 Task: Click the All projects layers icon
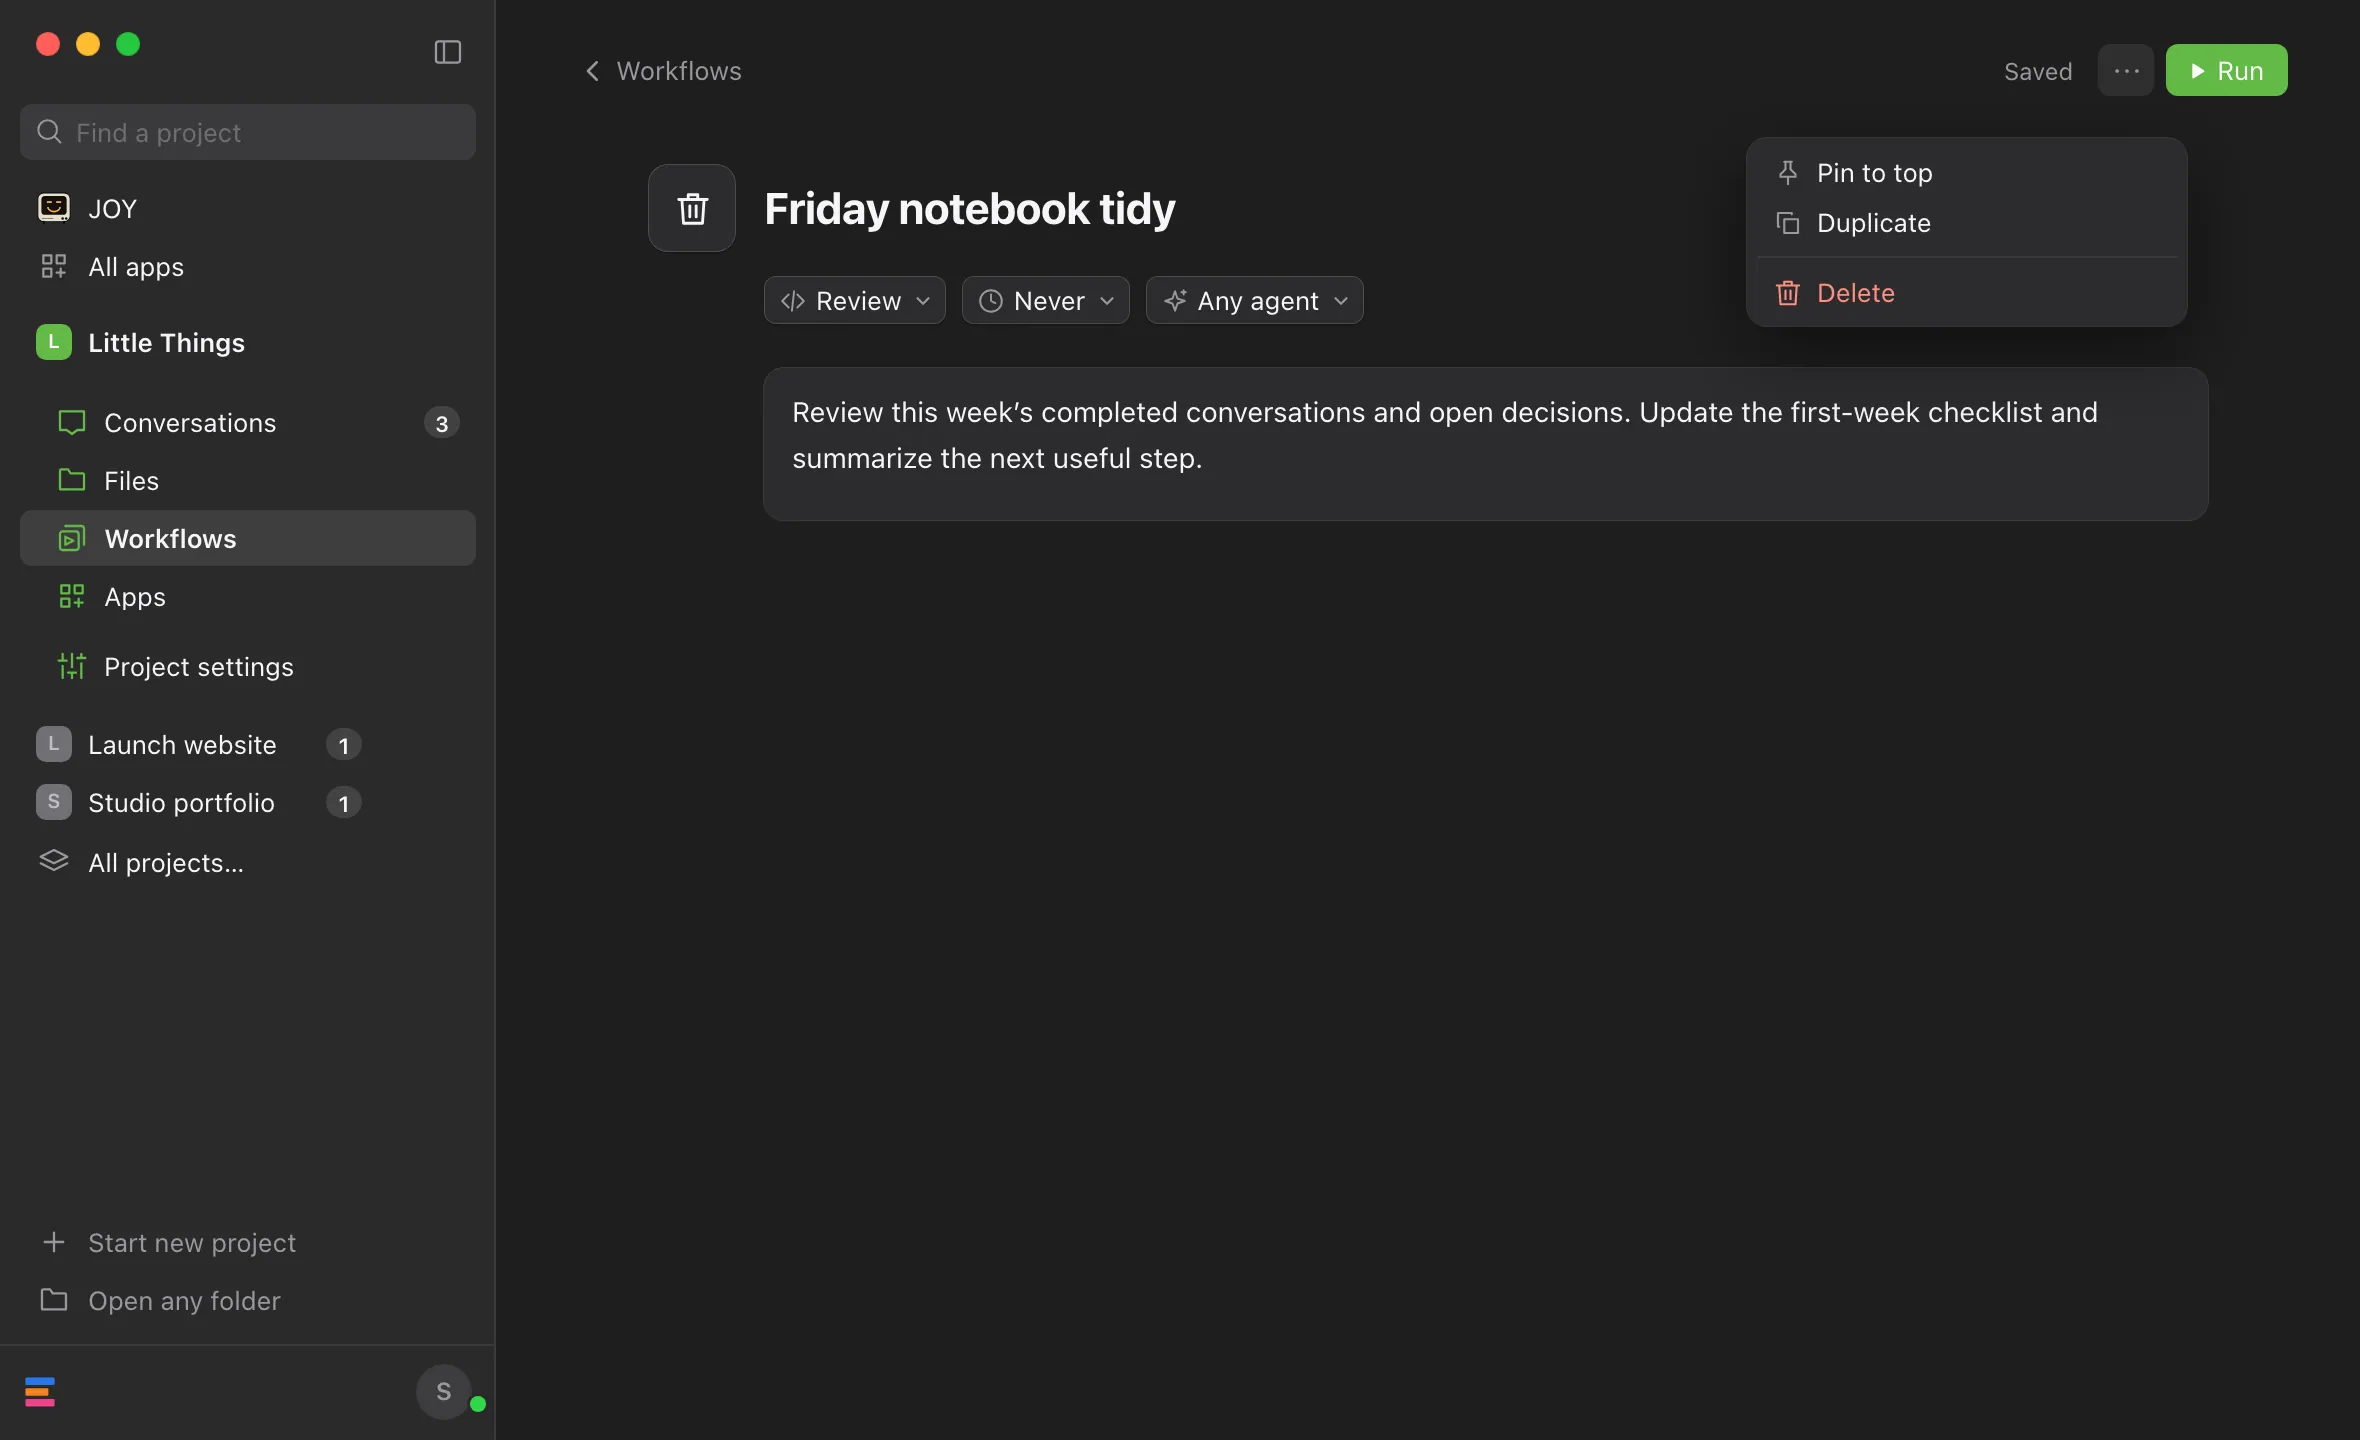(x=54, y=861)
